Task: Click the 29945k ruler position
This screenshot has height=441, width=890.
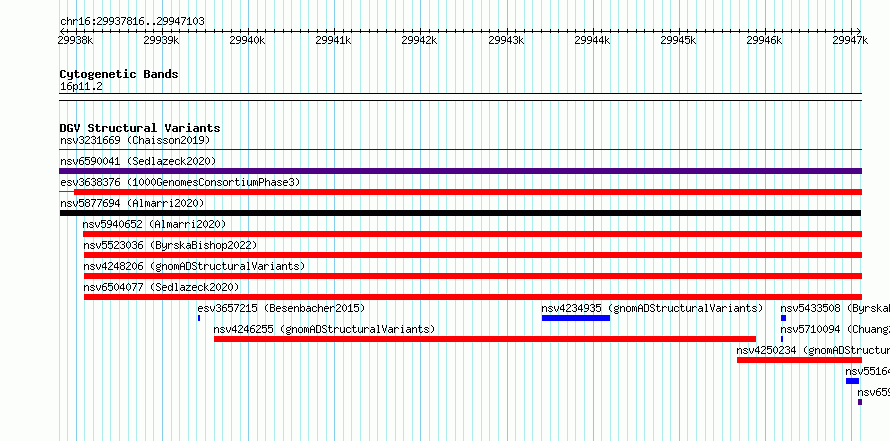Action: coord(678,40)
